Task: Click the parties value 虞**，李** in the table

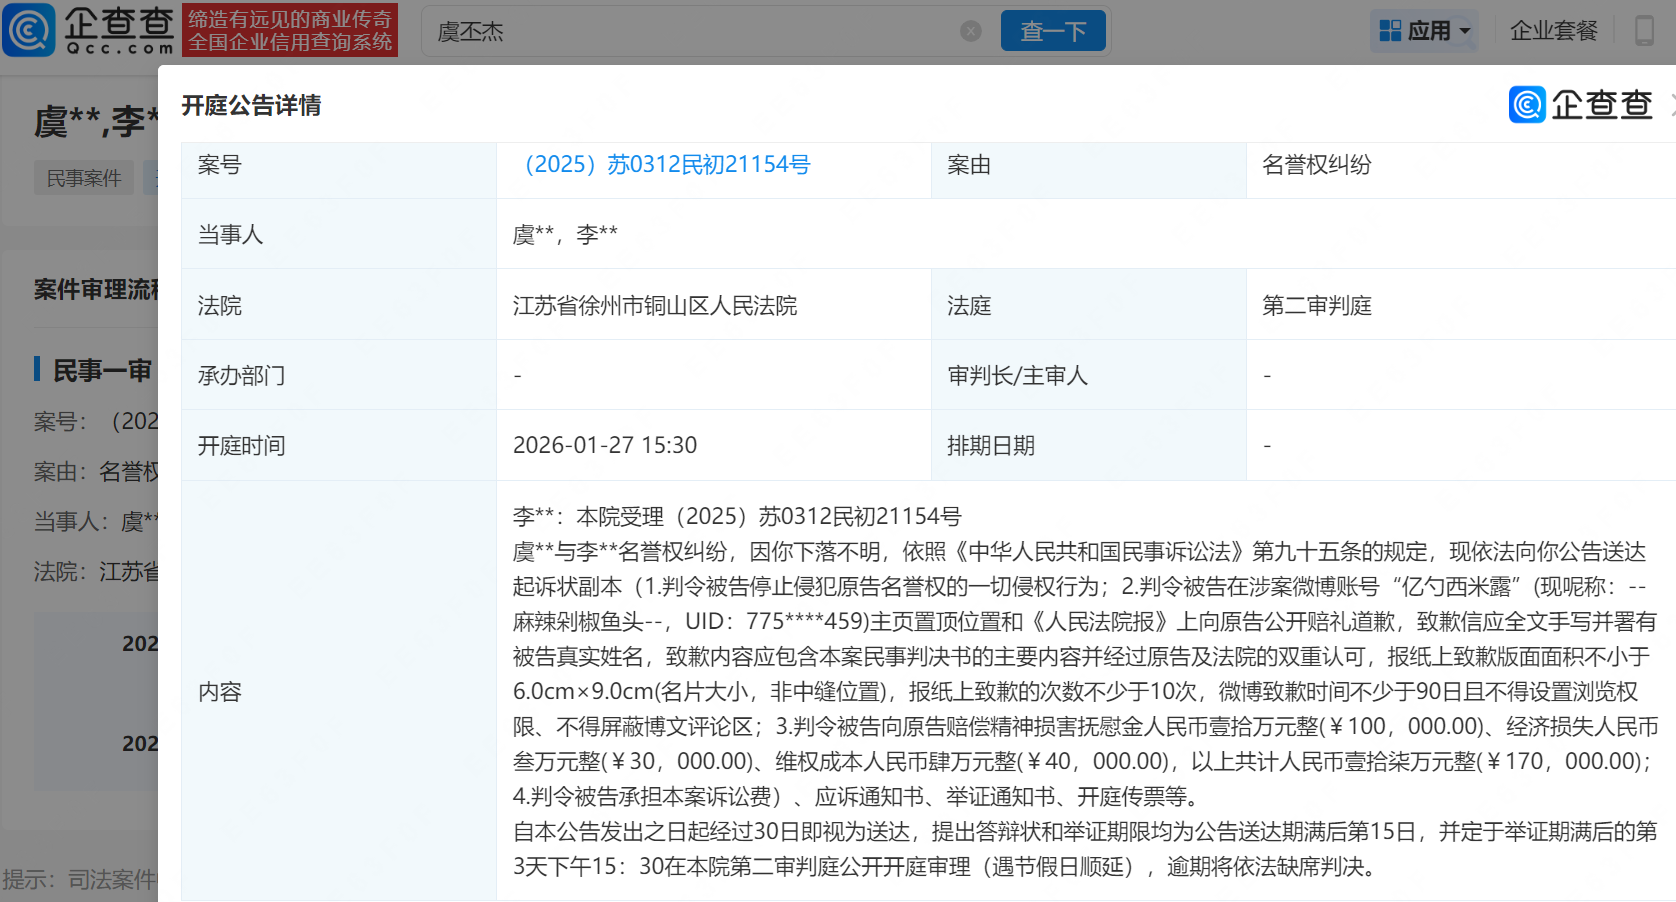Action: [565, 235]
